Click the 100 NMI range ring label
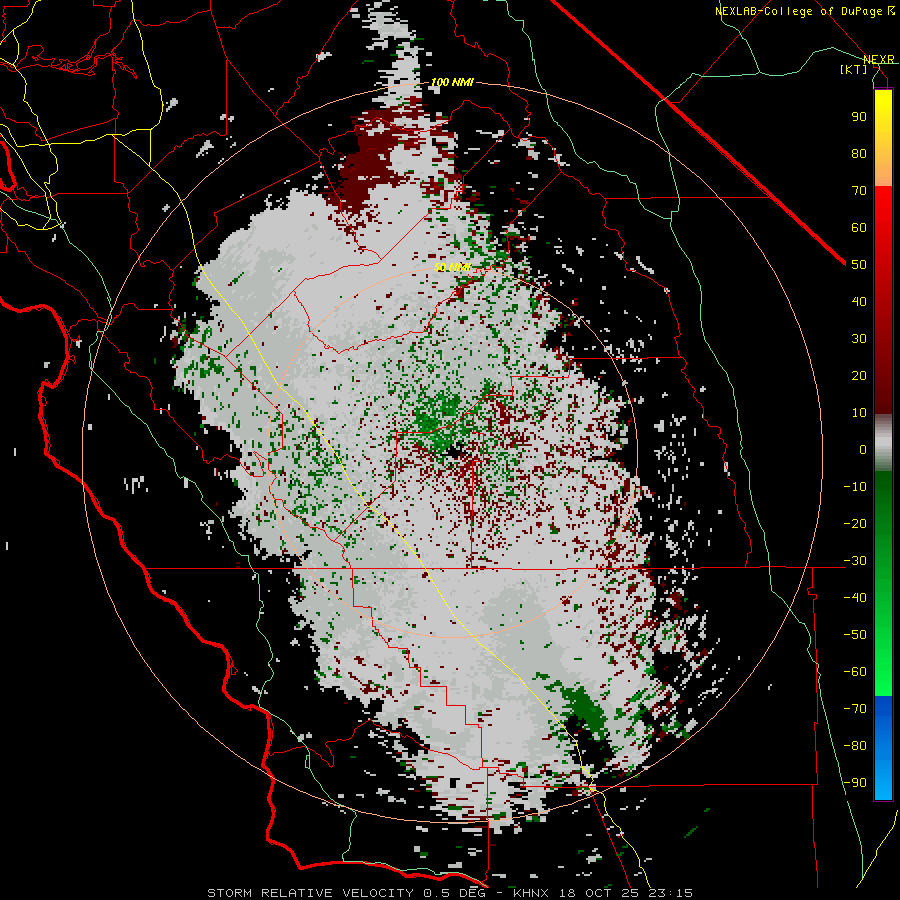 point(452,83)
